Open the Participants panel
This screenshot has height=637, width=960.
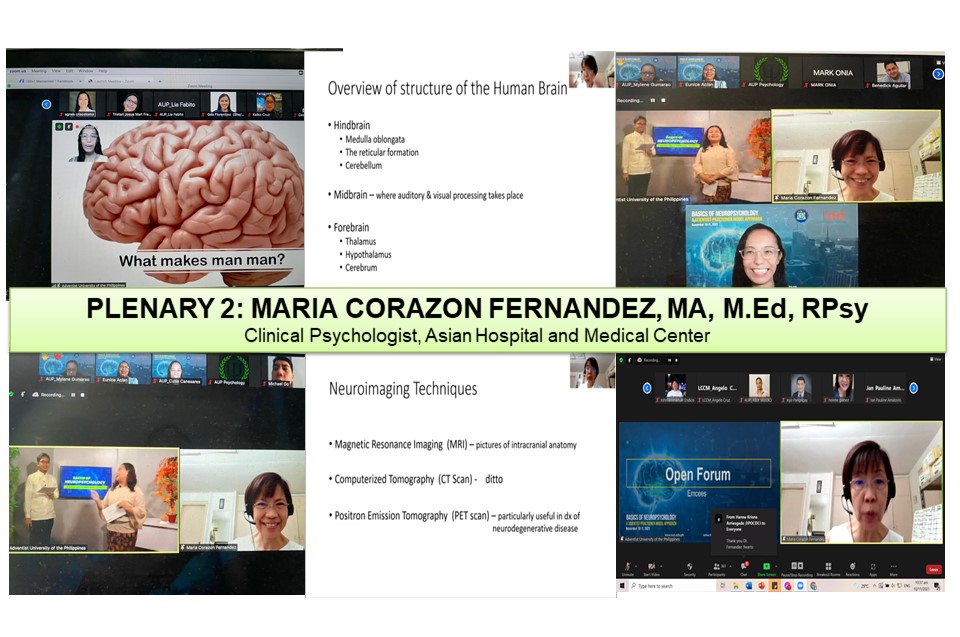pyautogui.click(x=716, y=568)
